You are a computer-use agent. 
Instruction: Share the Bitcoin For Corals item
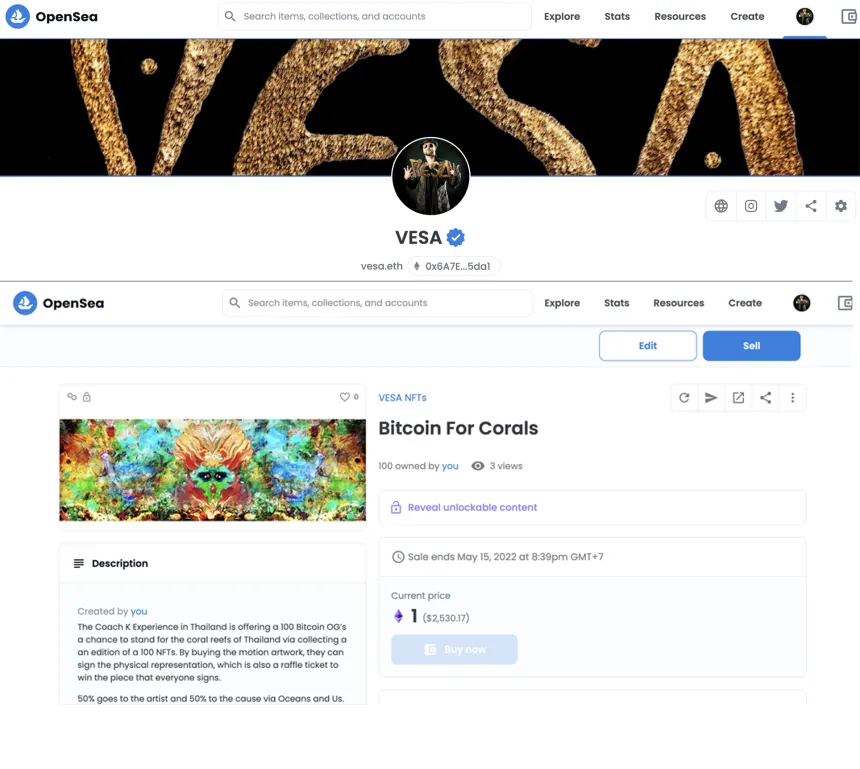pyautogui.click(x=766, y=398)
